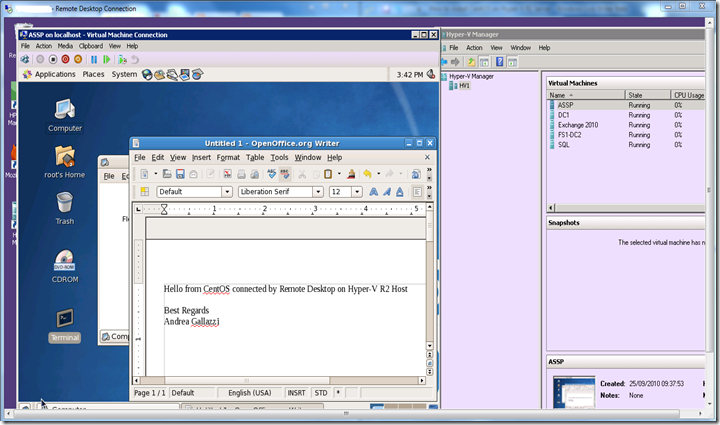Open the Liberation Serif font dropdown
Image resolution: width=720 pixels, height=425 pixels.
click(x=319, y=191)
